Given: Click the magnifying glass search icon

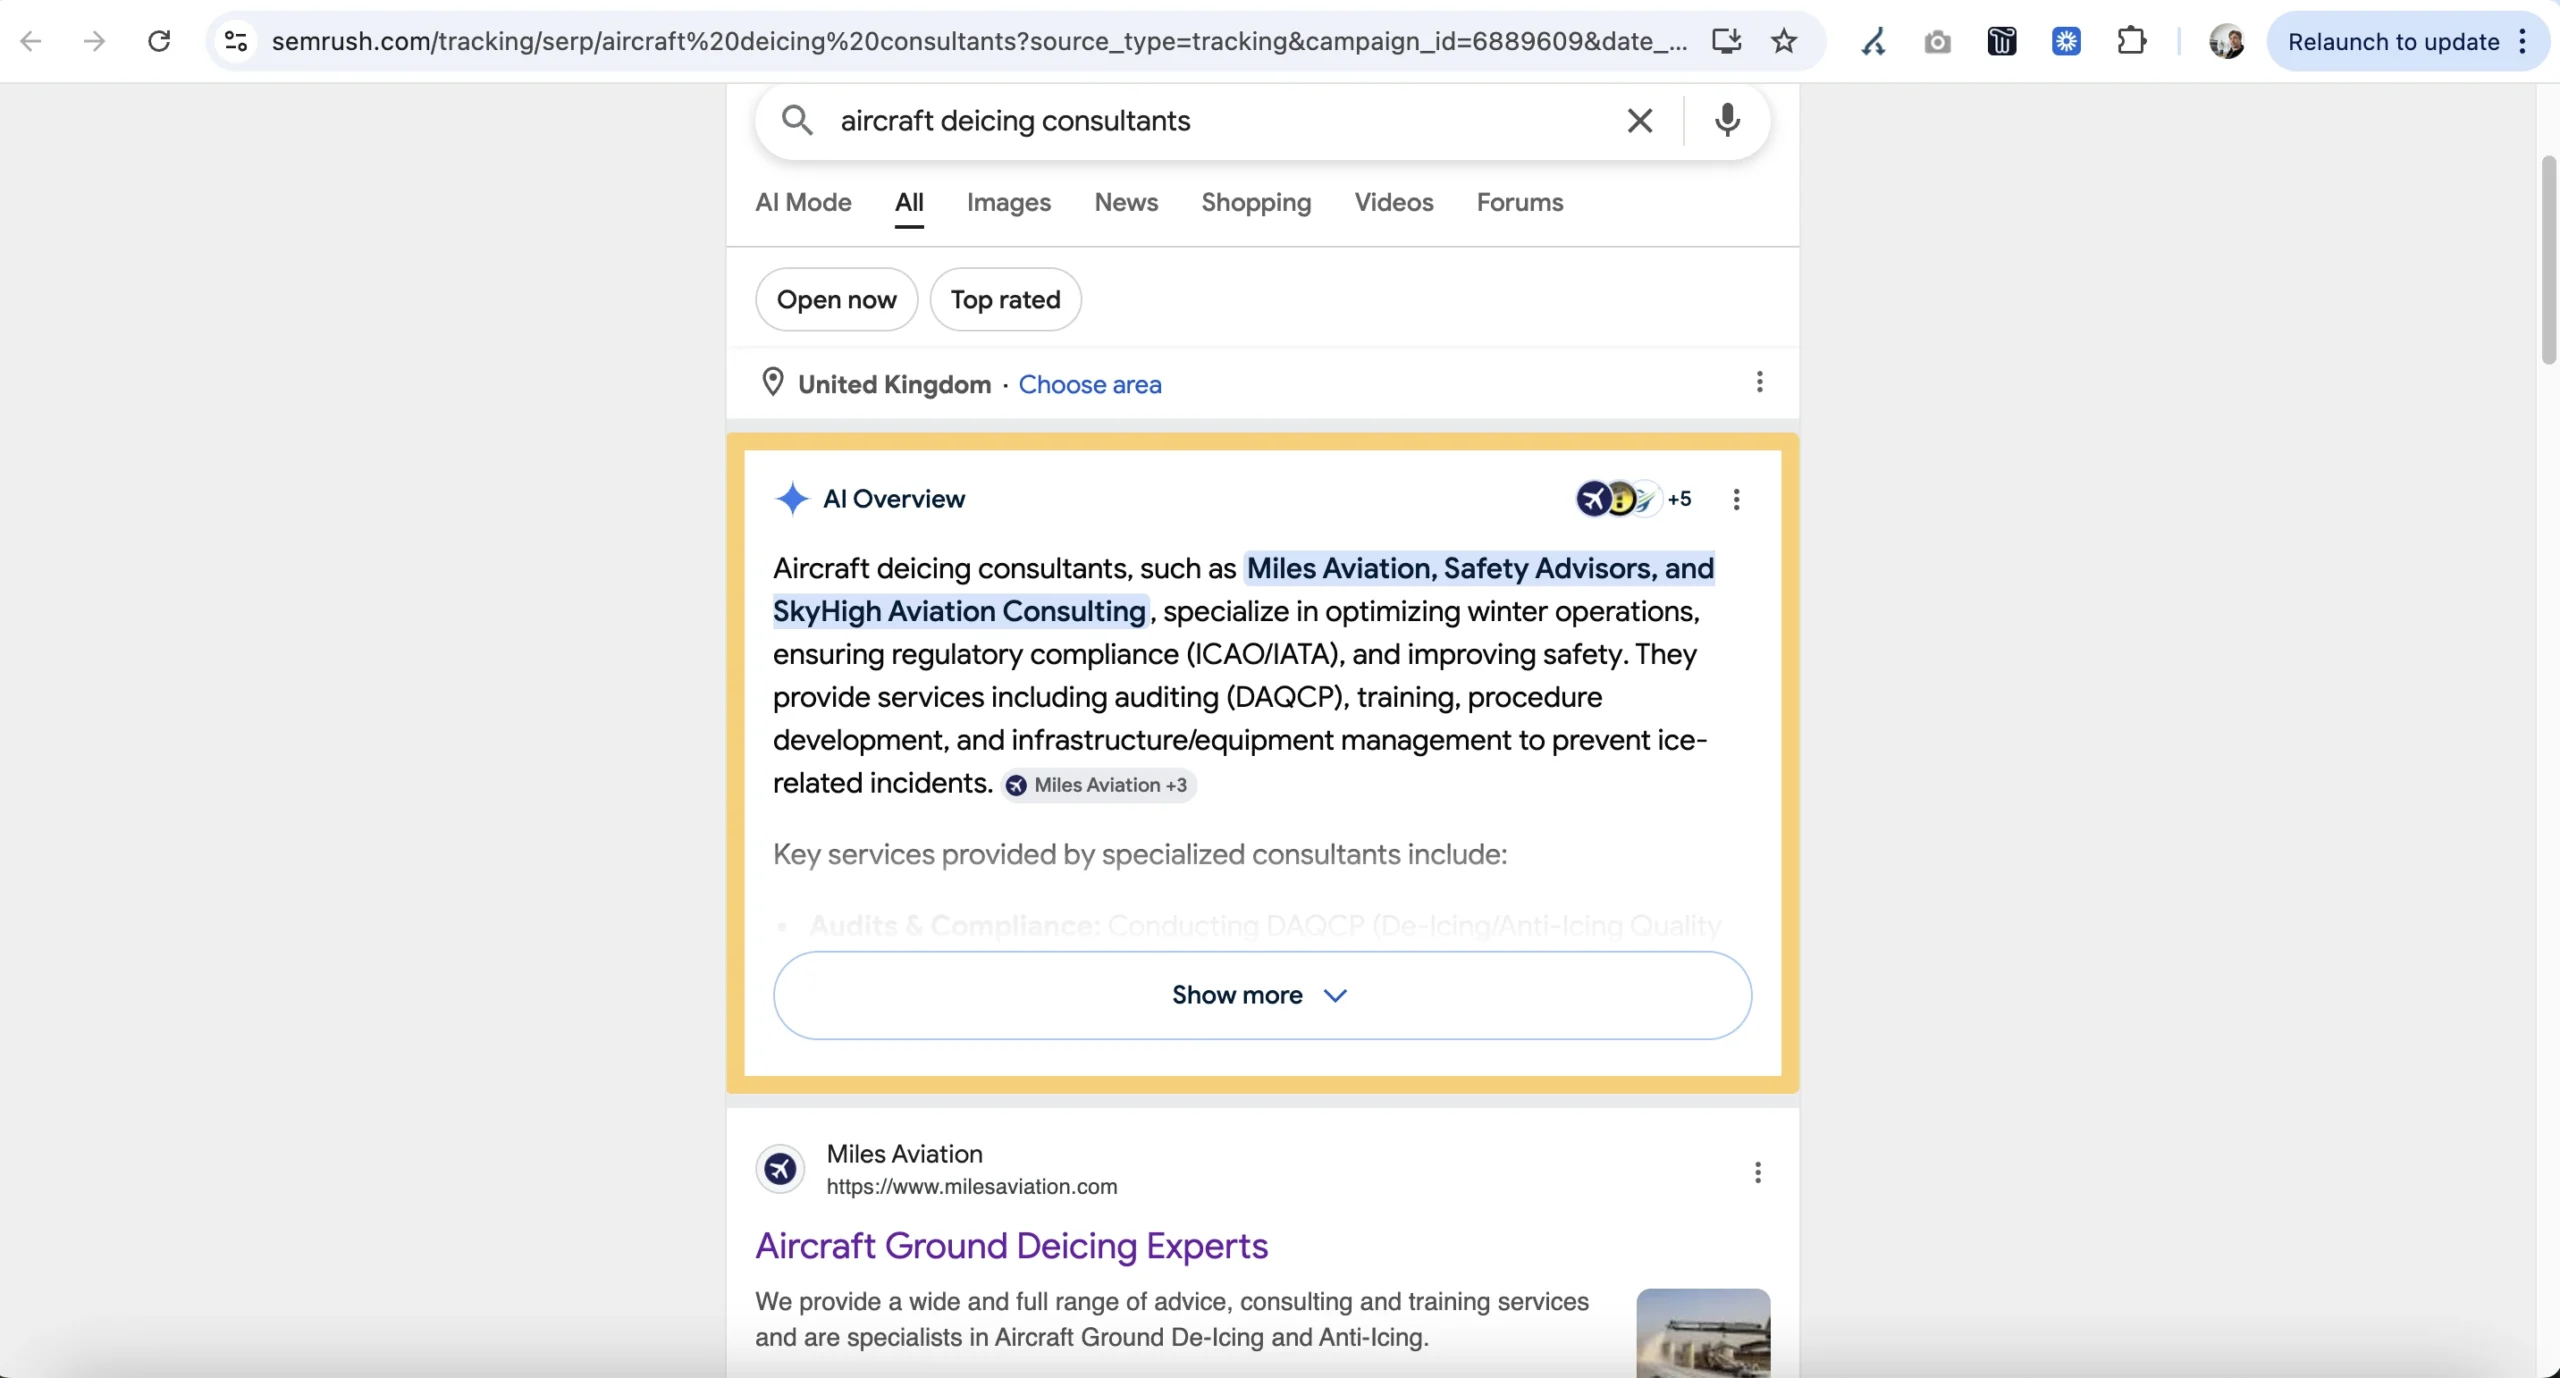Looking at the screenshot, I should point(797,120).
